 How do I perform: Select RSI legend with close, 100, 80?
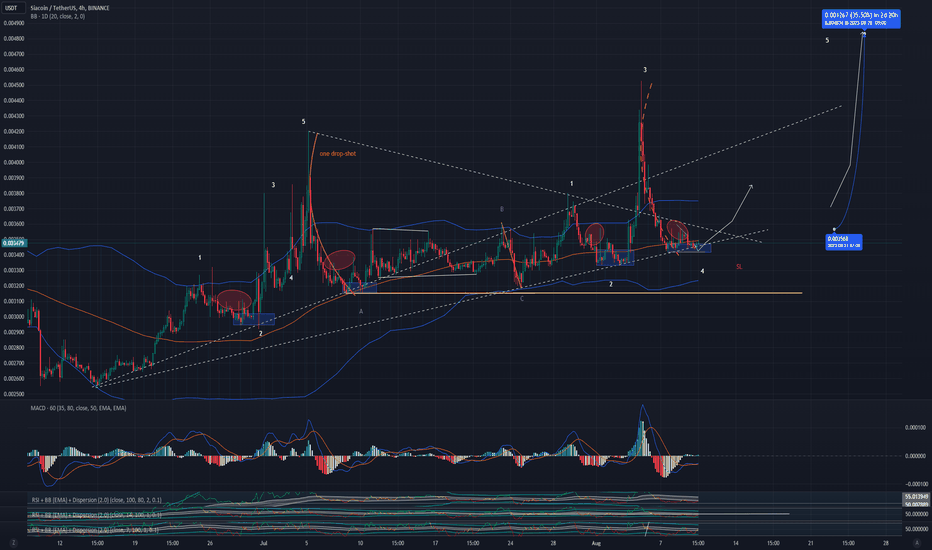[x=96, y=500]
